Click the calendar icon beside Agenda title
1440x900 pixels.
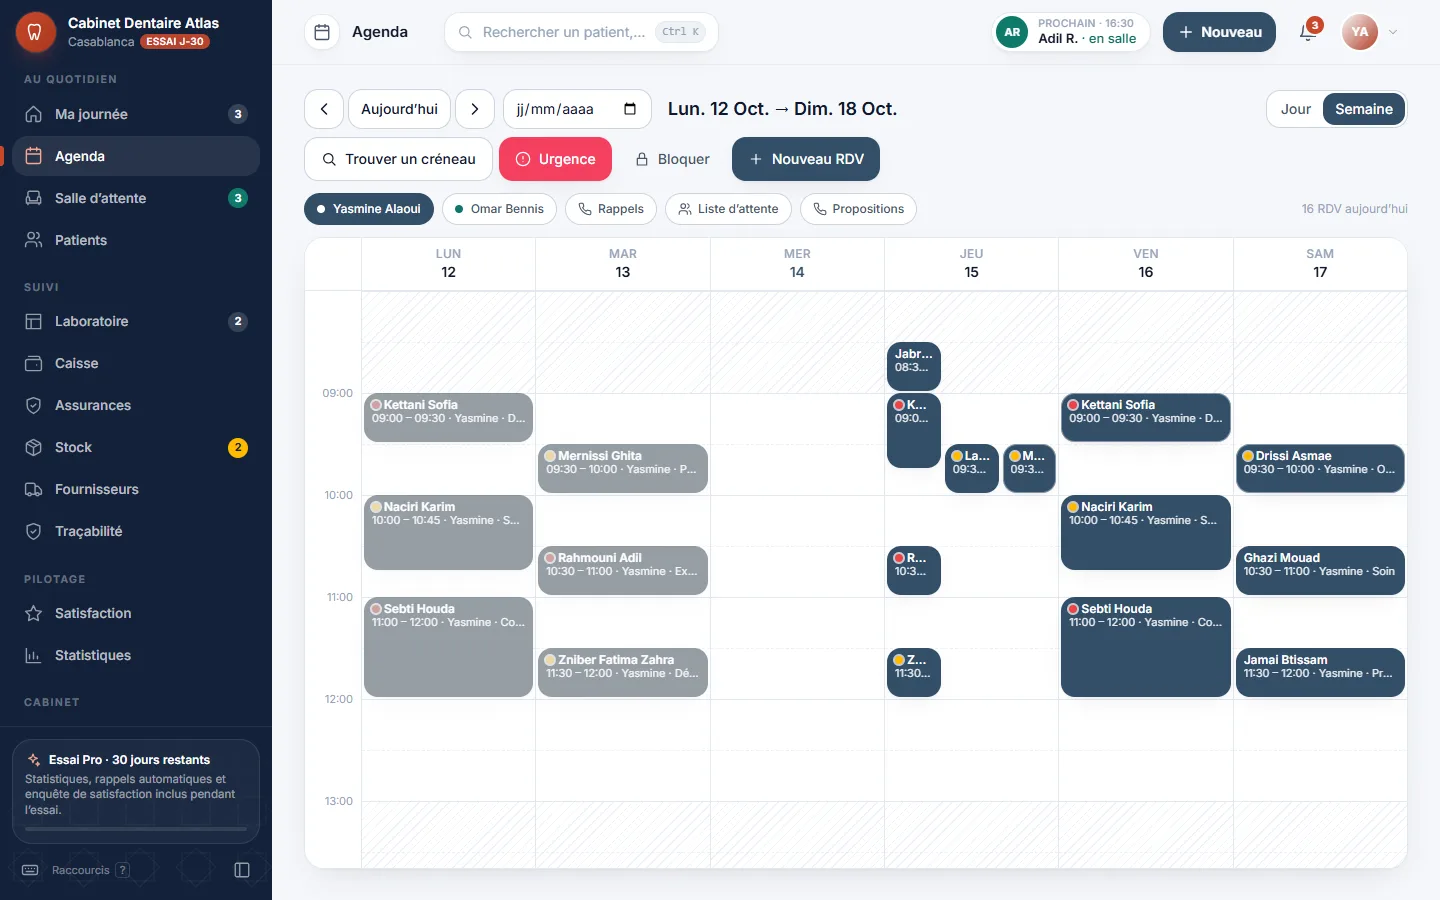[x=322, y=32]
